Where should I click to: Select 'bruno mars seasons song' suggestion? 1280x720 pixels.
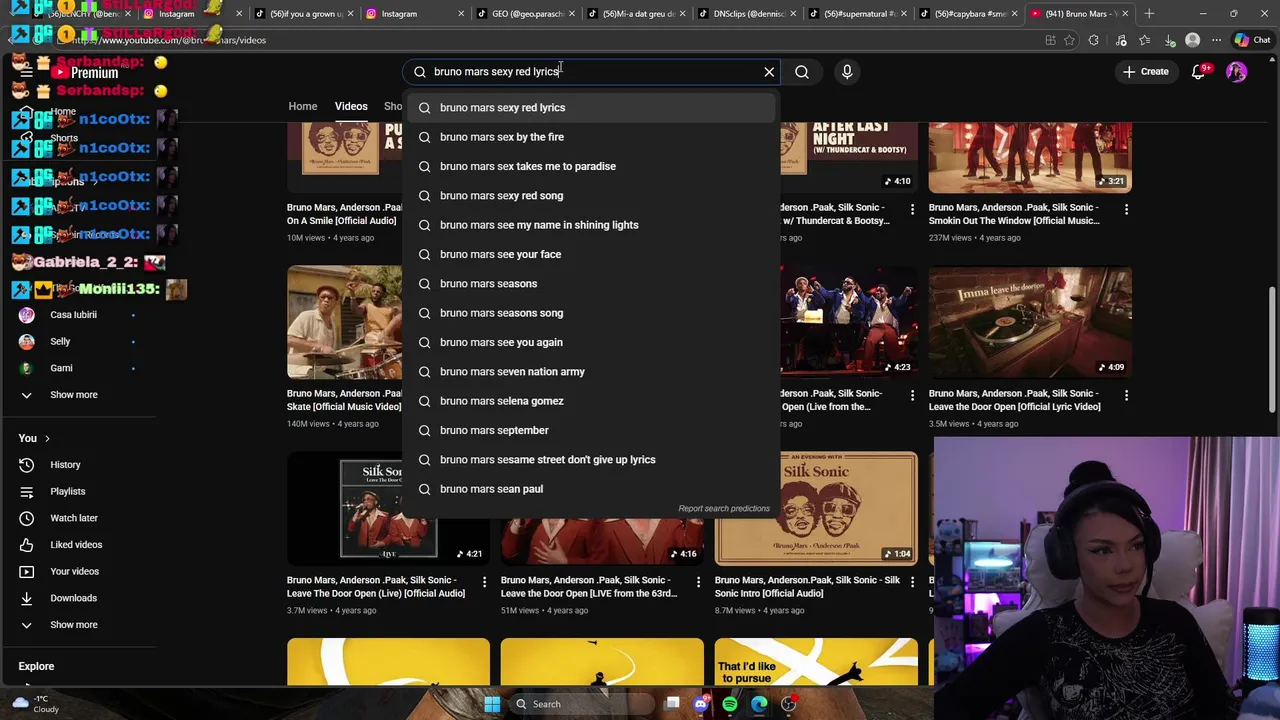pyautogui.click(x=591, y=313)
